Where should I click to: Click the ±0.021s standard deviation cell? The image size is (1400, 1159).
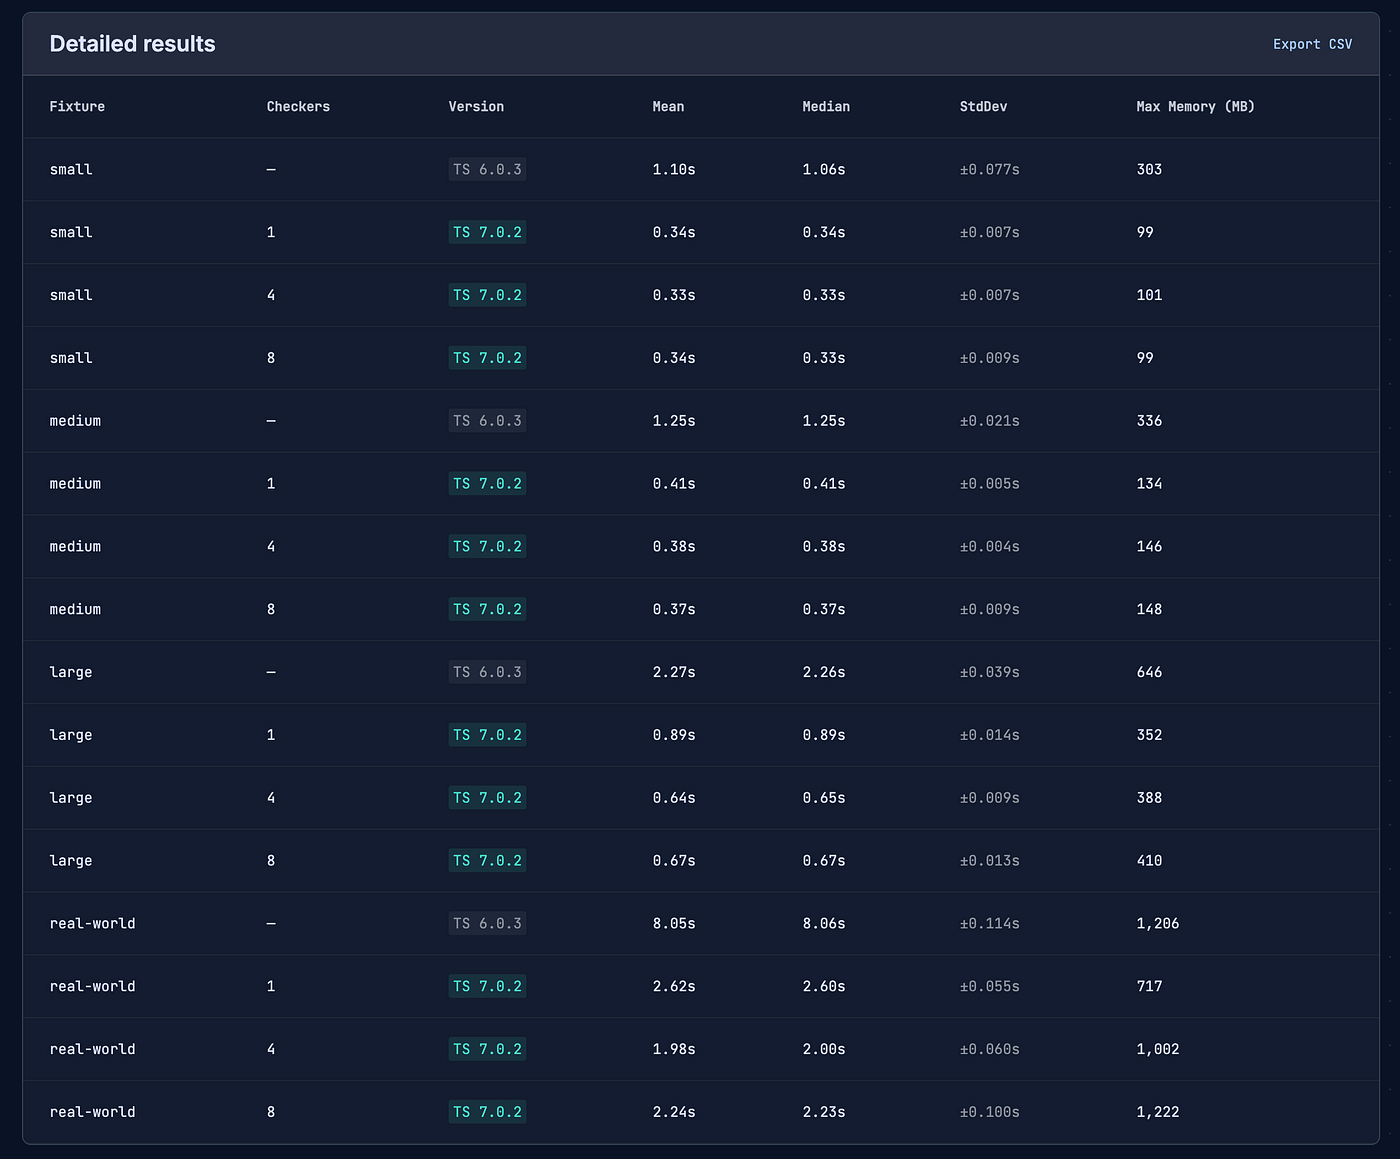(990, 421)
